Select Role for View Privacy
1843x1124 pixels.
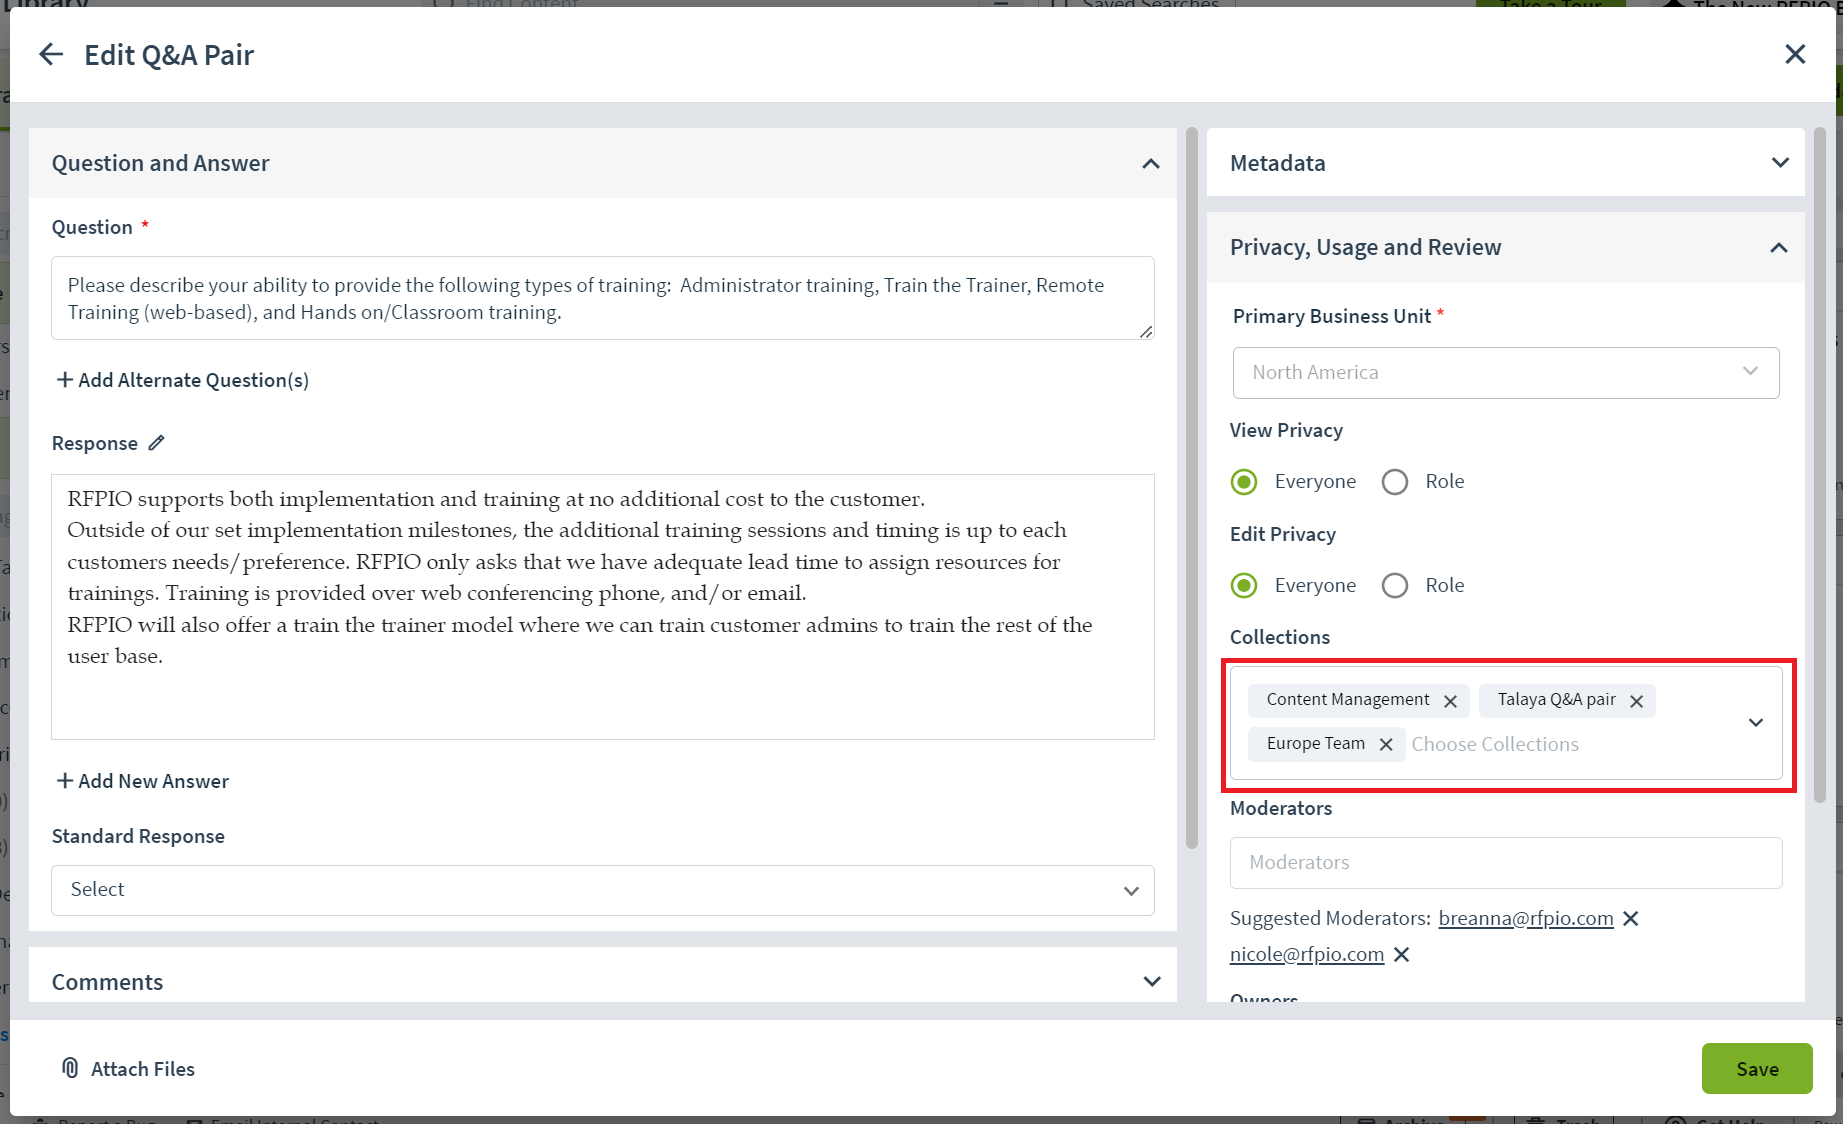point(1395,482)
